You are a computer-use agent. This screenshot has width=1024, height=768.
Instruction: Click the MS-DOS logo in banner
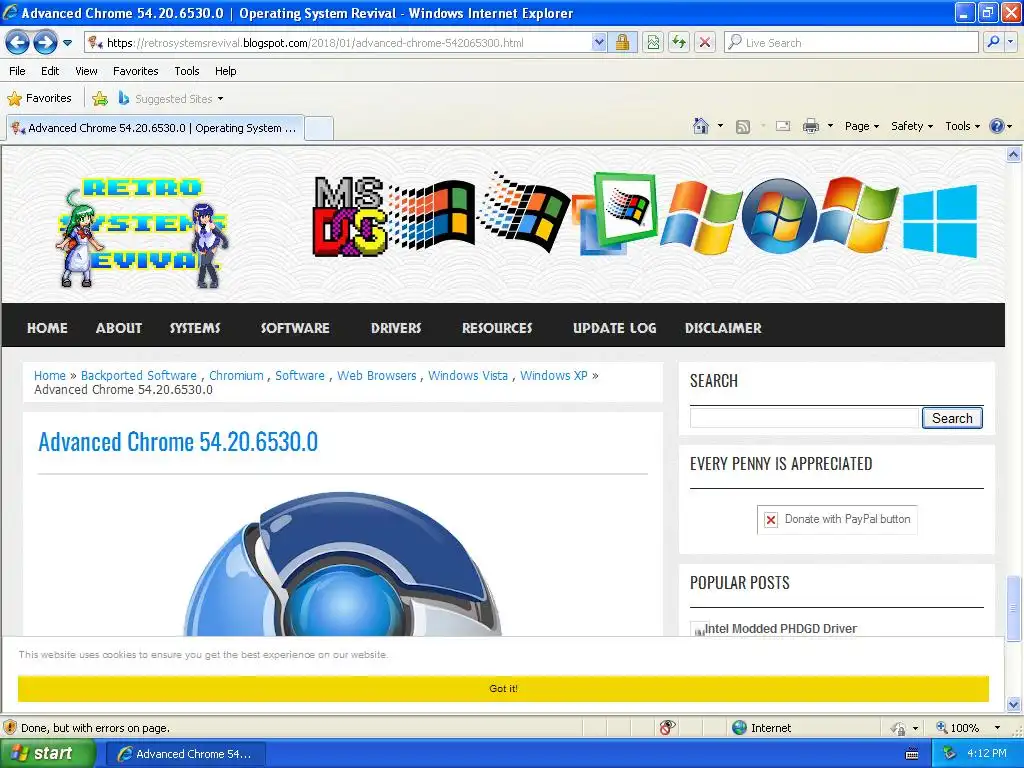point(349,216)
